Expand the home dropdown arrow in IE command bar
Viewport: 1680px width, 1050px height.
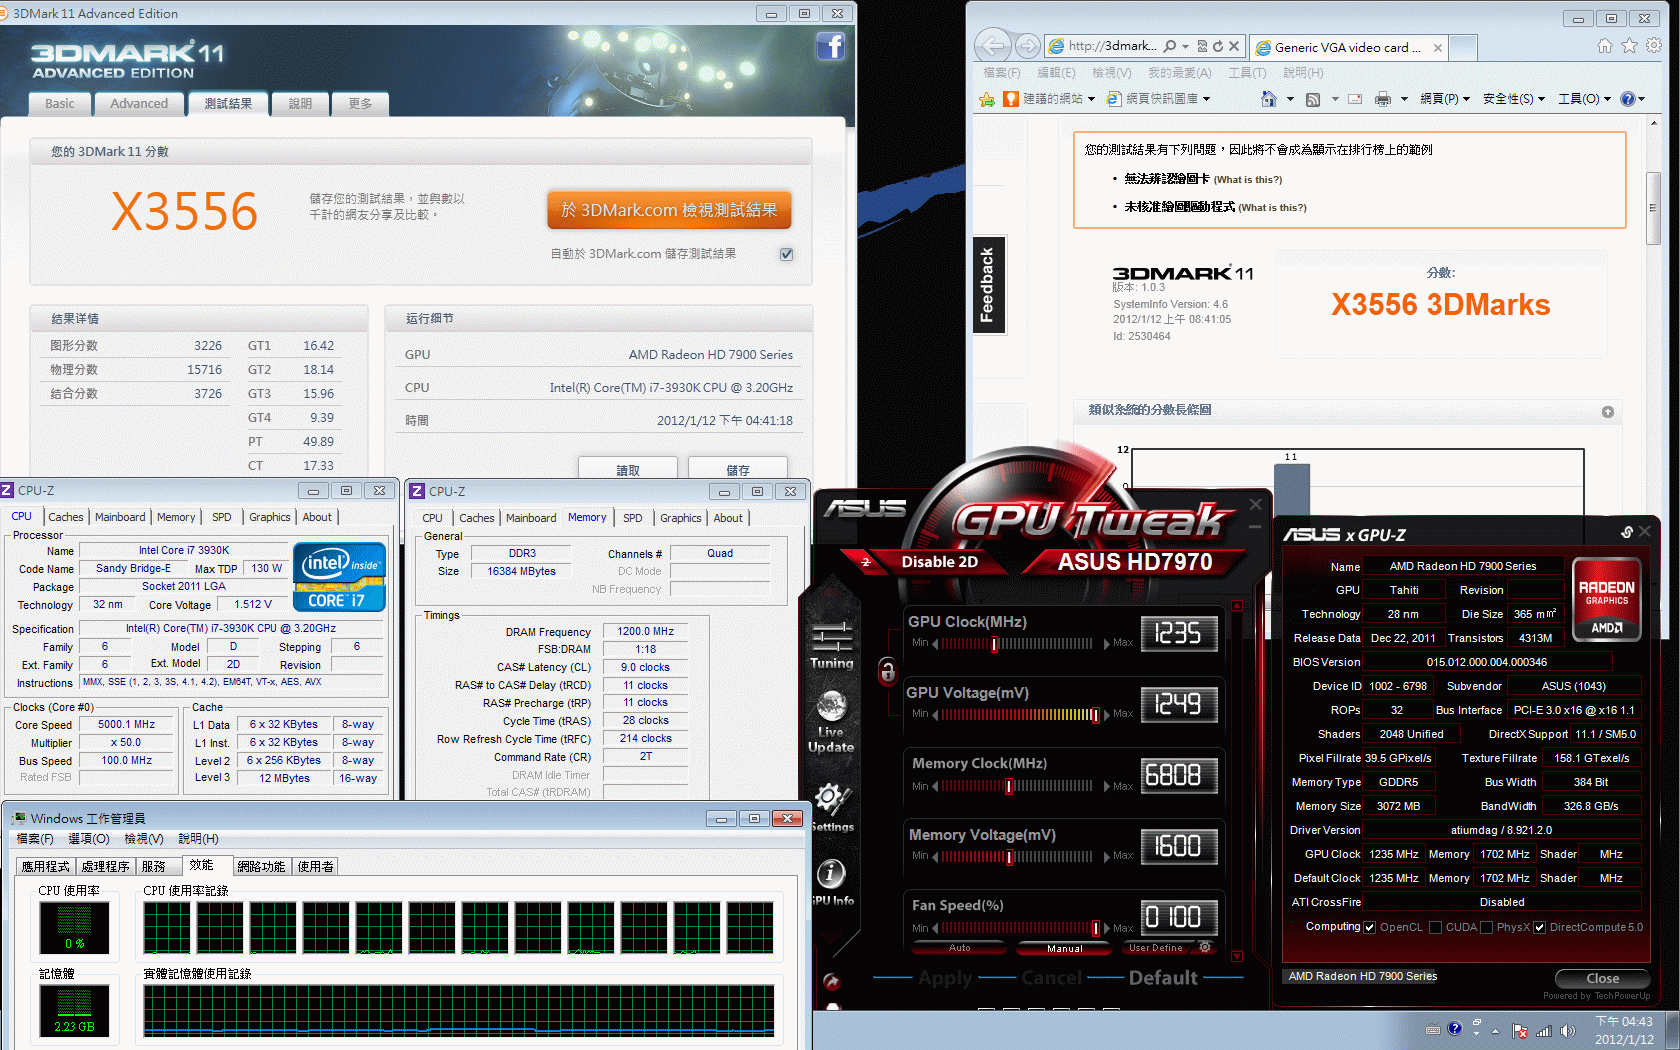tap(1290, 99)
